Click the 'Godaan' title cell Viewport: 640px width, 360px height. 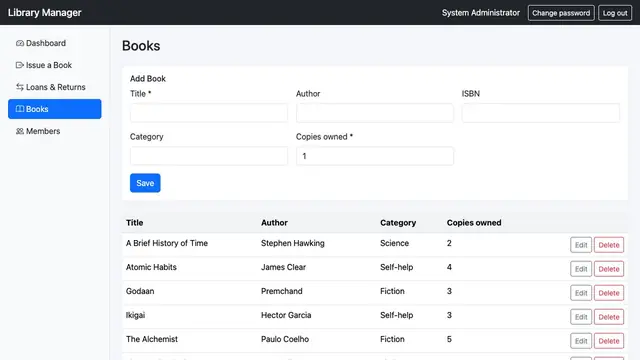[x=140, y=291]
